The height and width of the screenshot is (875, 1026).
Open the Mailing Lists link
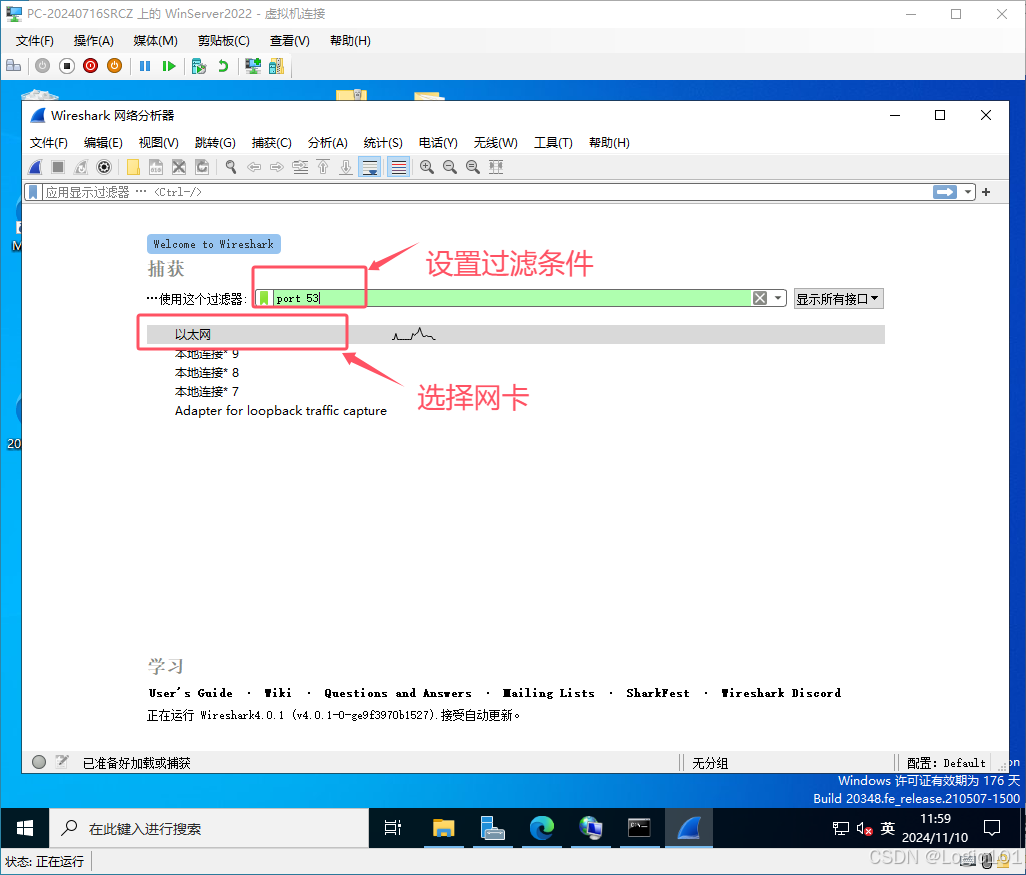(x=548, y=692)
